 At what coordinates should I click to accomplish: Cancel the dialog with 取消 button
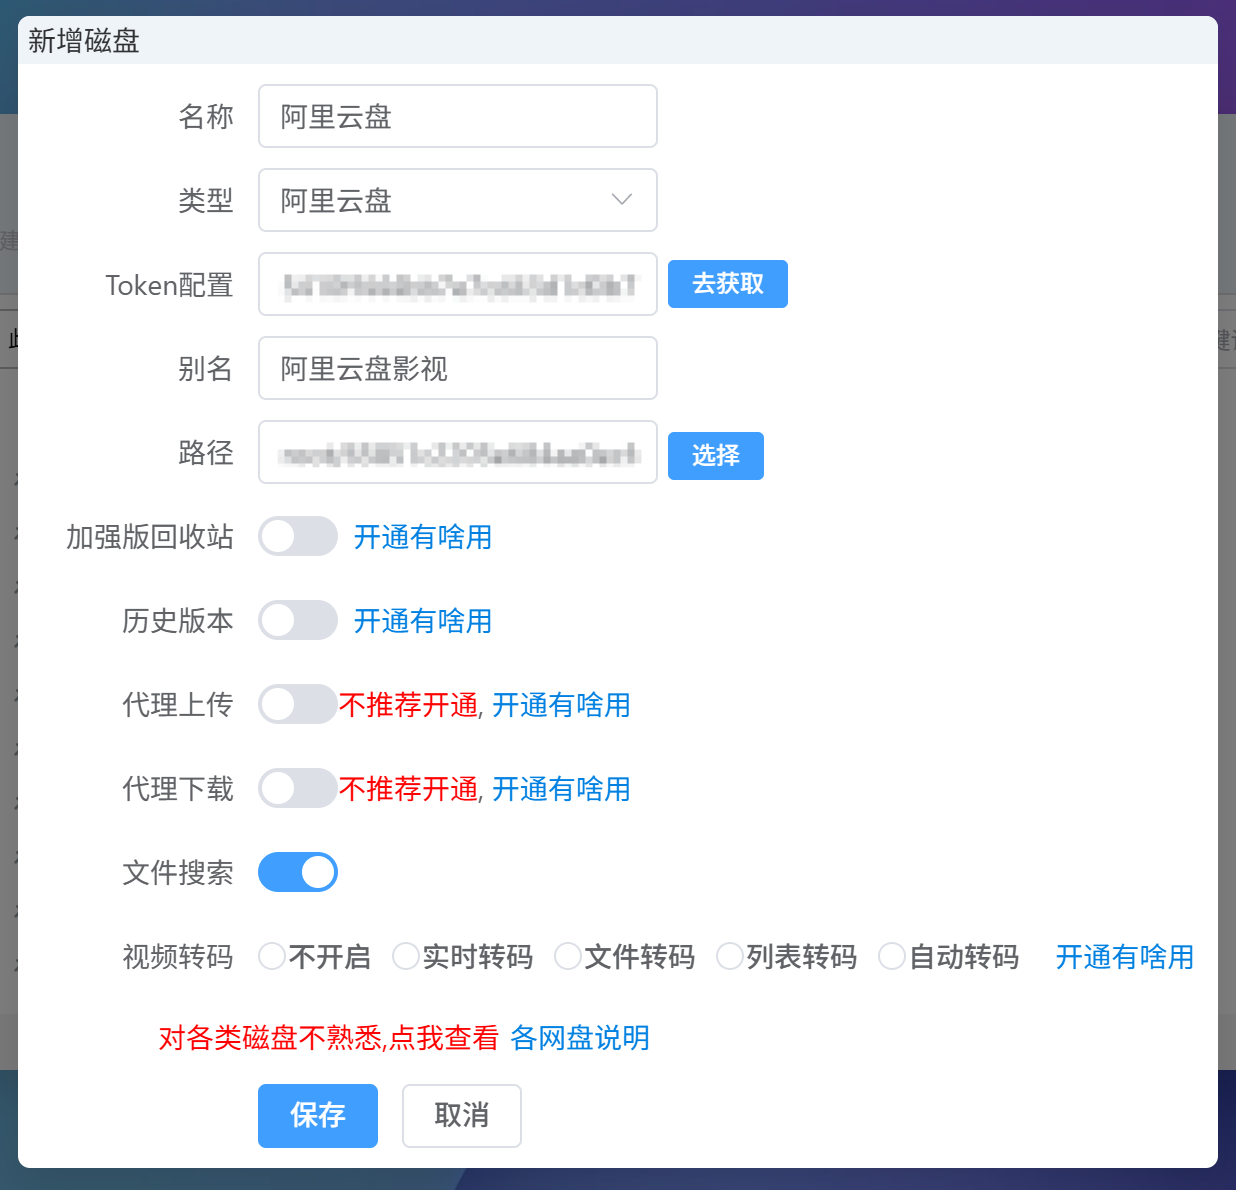point(461,1116)
